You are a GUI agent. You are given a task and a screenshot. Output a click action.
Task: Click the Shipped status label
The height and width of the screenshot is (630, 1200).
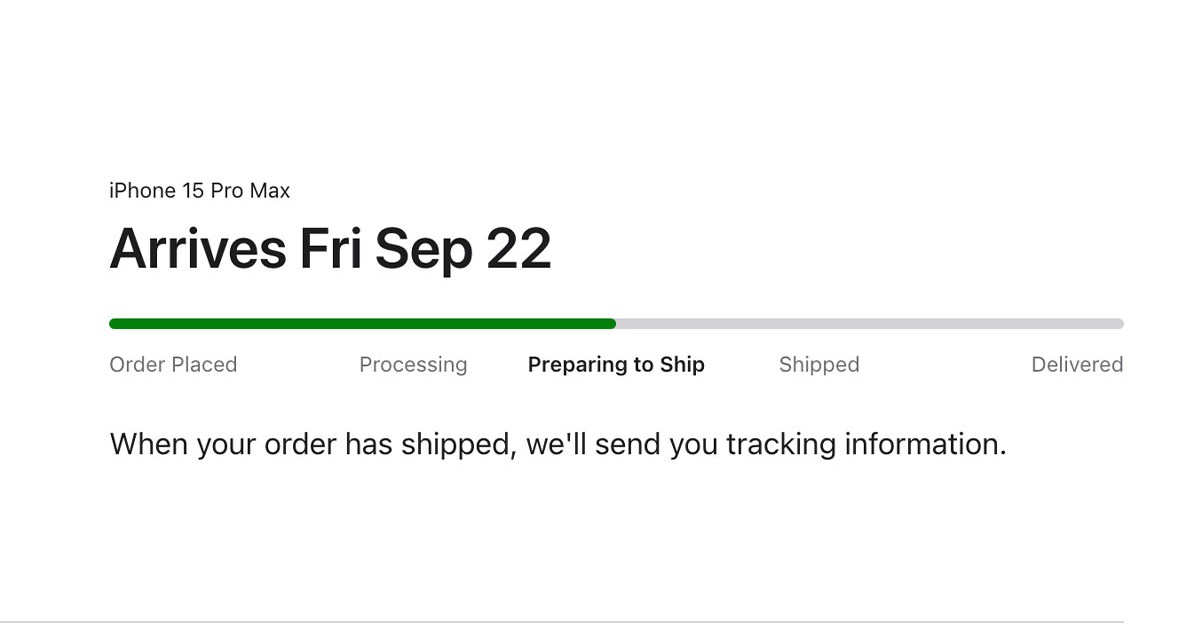[x=819, y=364]
